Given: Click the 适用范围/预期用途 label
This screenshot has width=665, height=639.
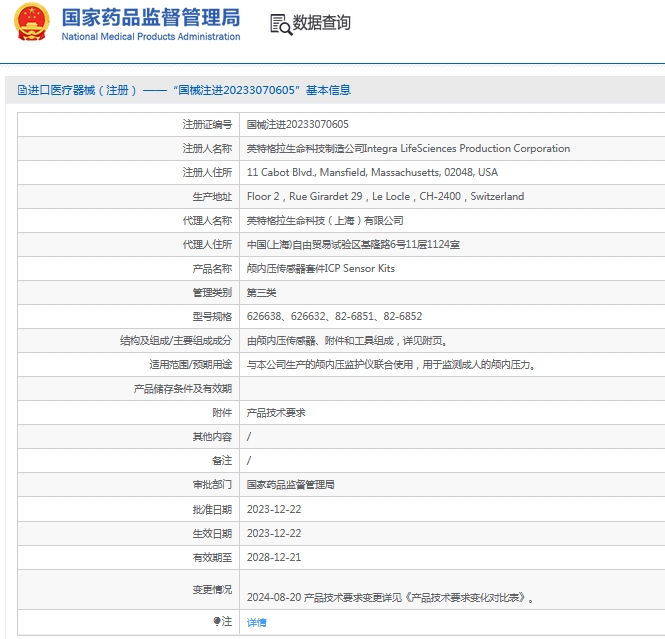Looking at the screenshot, I should 191,365.
